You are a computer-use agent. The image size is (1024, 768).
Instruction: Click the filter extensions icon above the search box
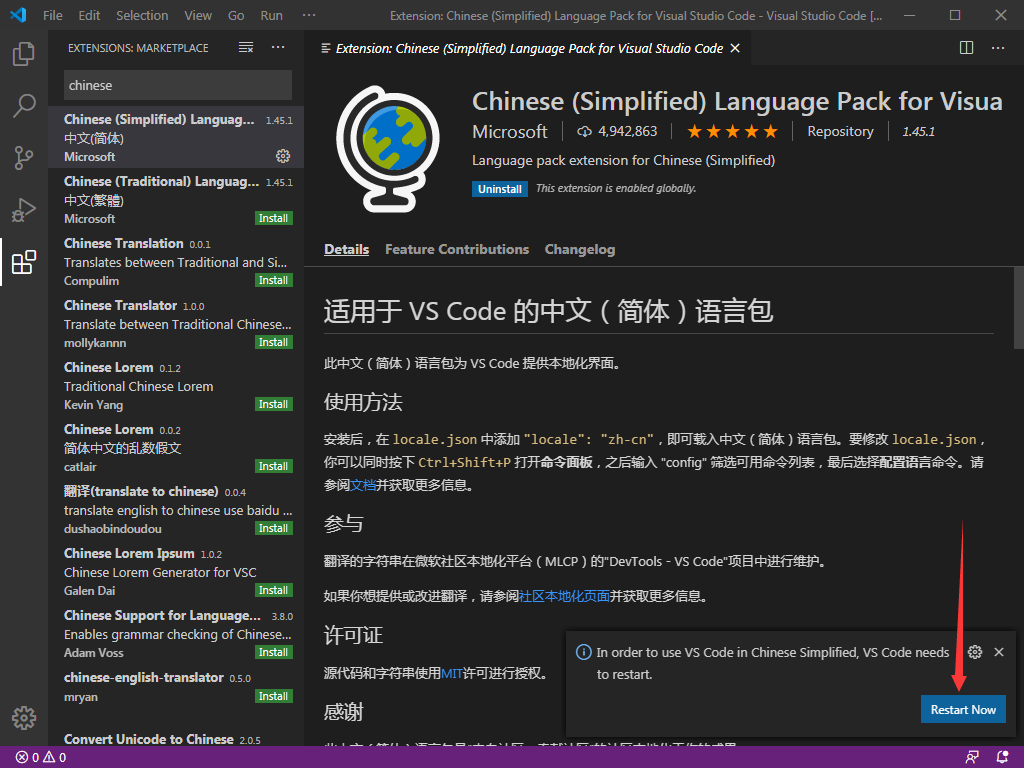point(245,47)
